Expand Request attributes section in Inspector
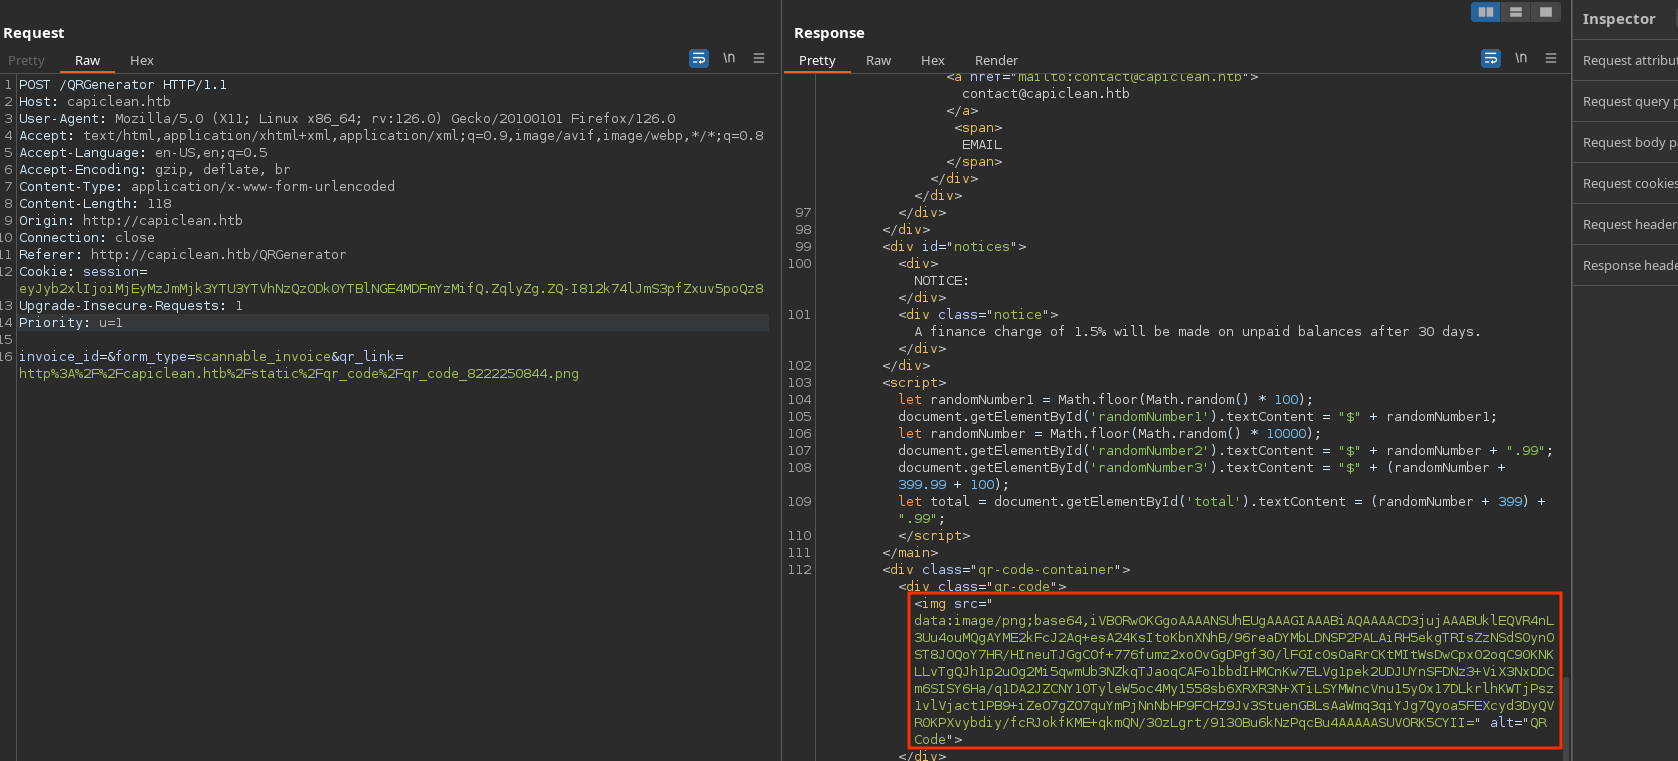The image size is (1678, 761). tap(1626, 61)
